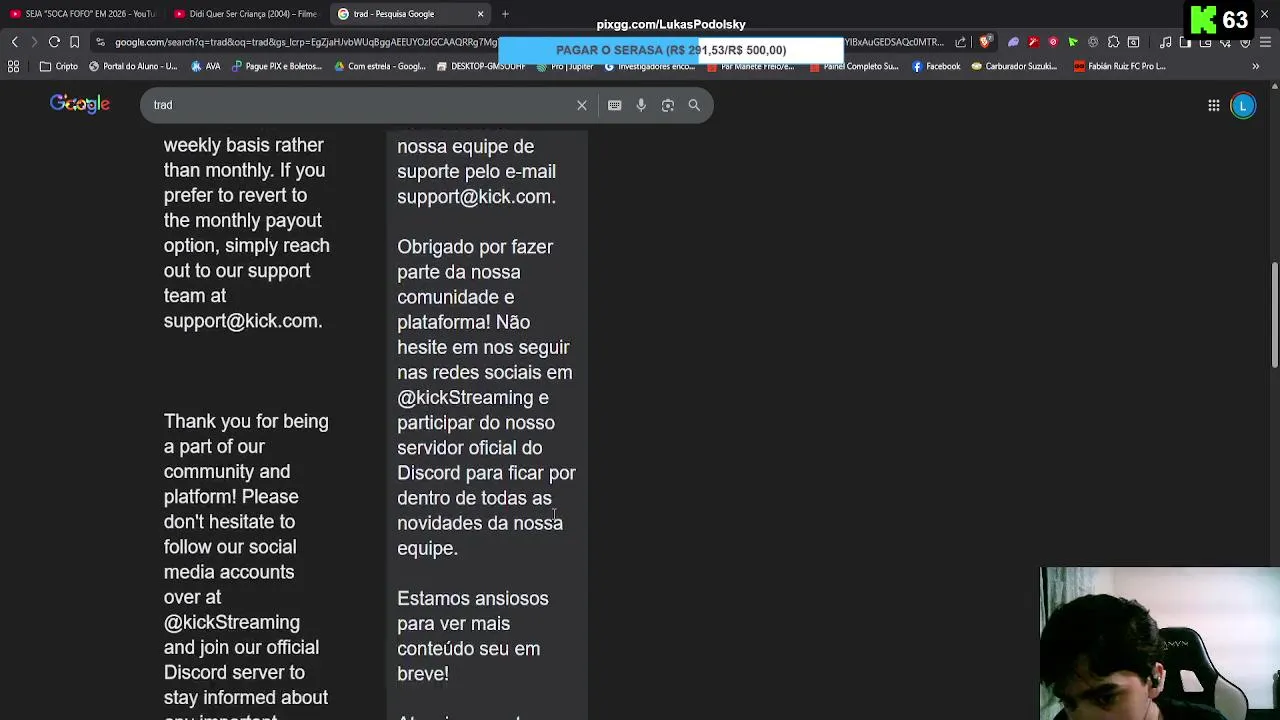Switch to 'Didi Quer Ser Criança (2004)' tab
The image size is (1280, 720).
pos(245,14)
